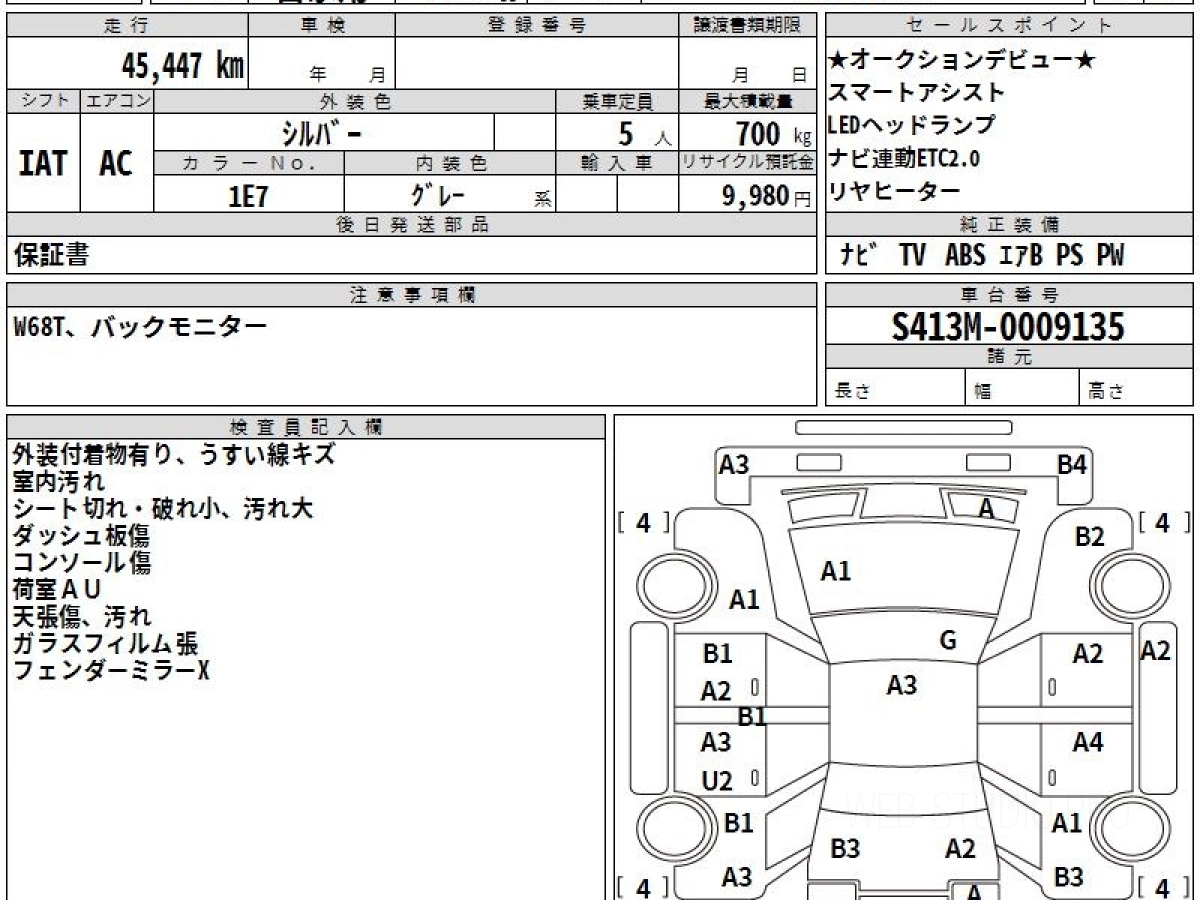
Task: Click the 車検 header cell
Action: [321, 26]
